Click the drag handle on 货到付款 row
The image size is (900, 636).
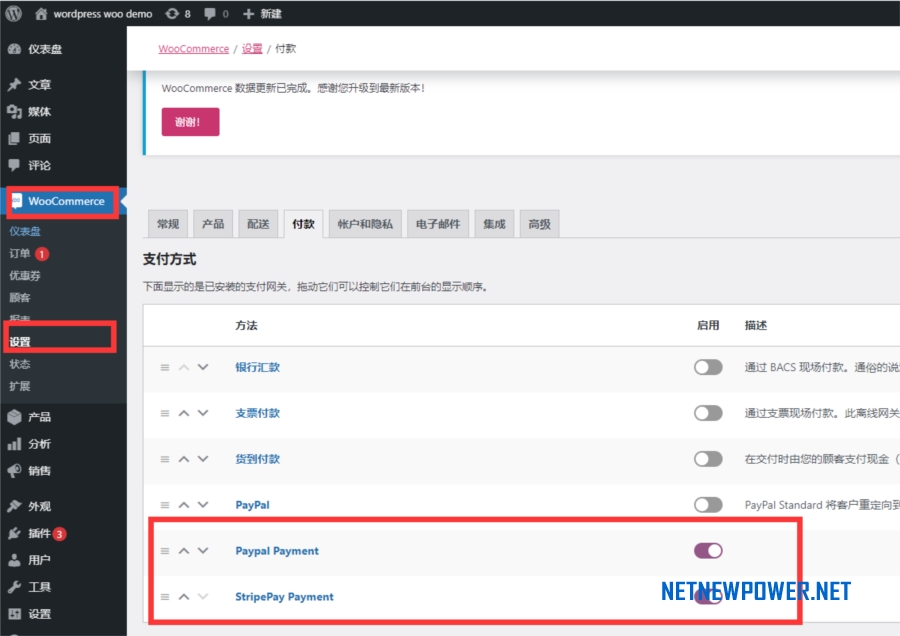[165, 459]
